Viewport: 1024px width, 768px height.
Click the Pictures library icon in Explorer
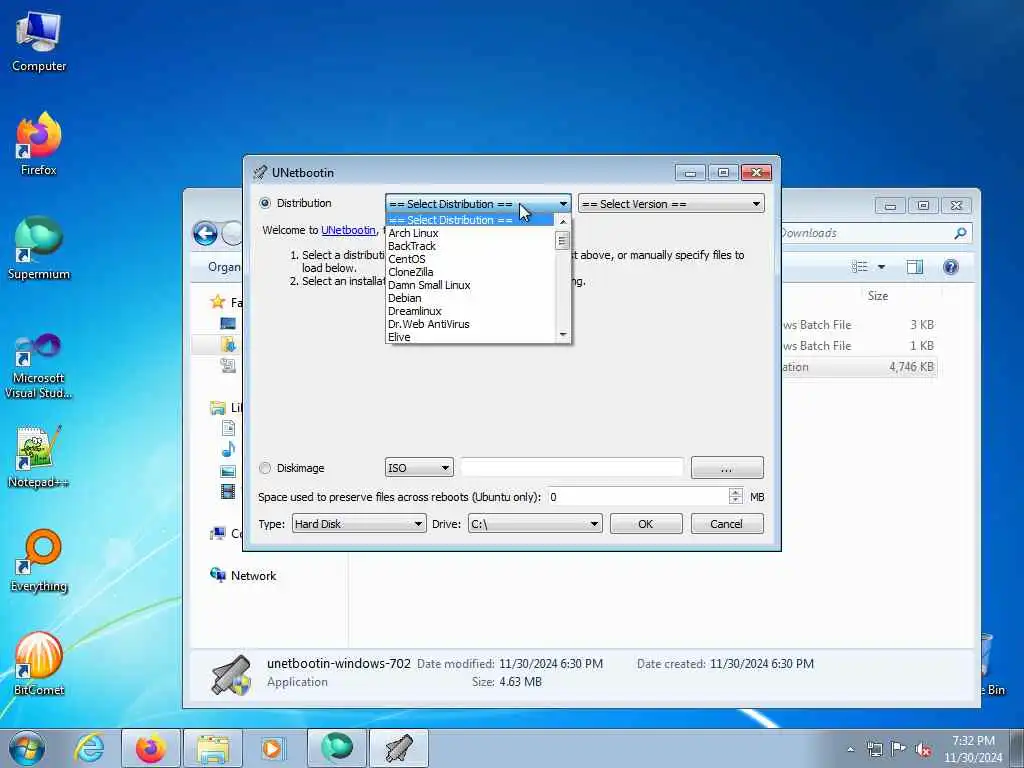pyautogui.click(x=228, y=471)
